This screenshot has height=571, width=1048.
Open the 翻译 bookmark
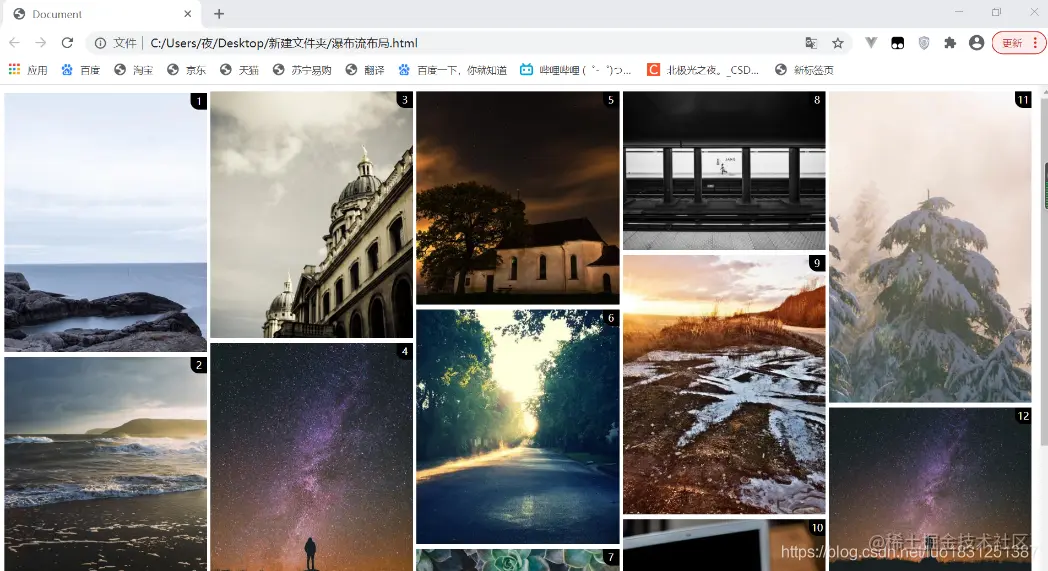(365, 70)
